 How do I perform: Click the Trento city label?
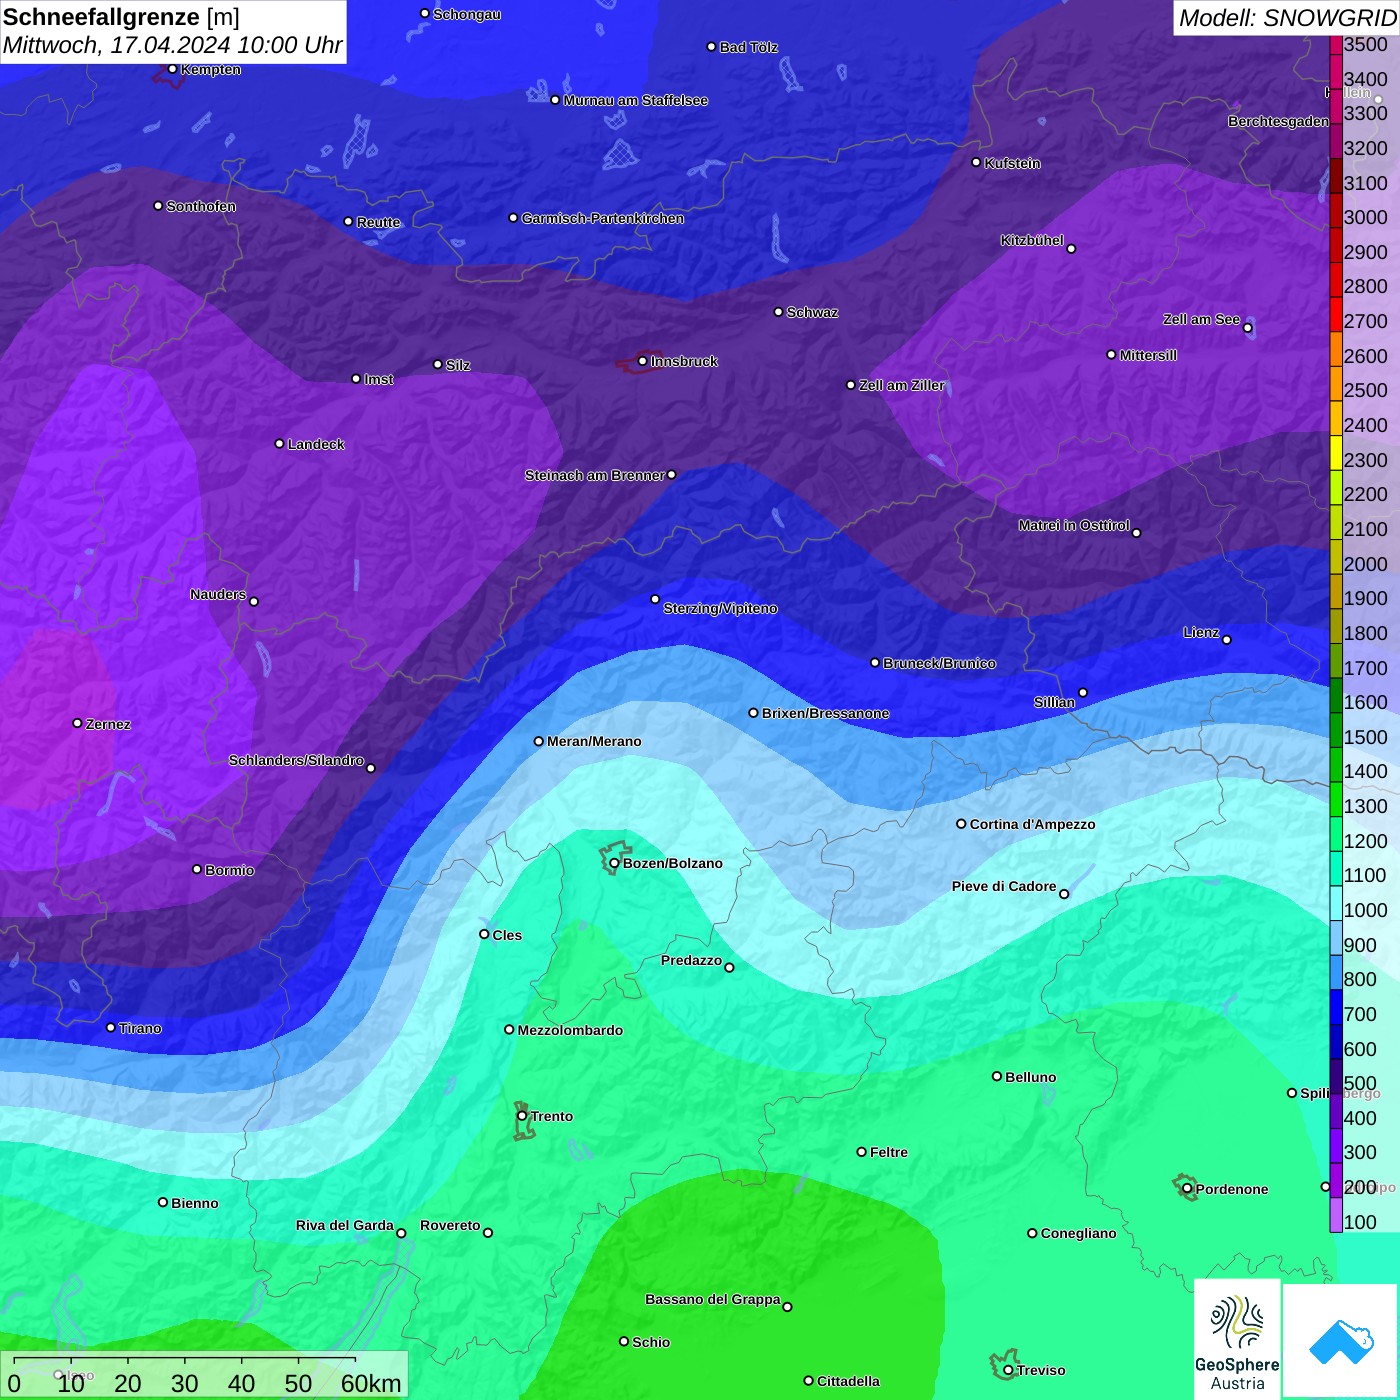coord(552,1116)
